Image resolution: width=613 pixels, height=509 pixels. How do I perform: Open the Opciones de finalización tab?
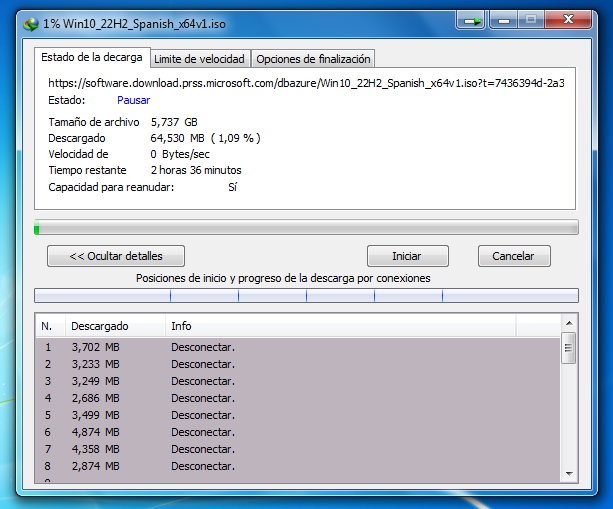coord(313,59)
